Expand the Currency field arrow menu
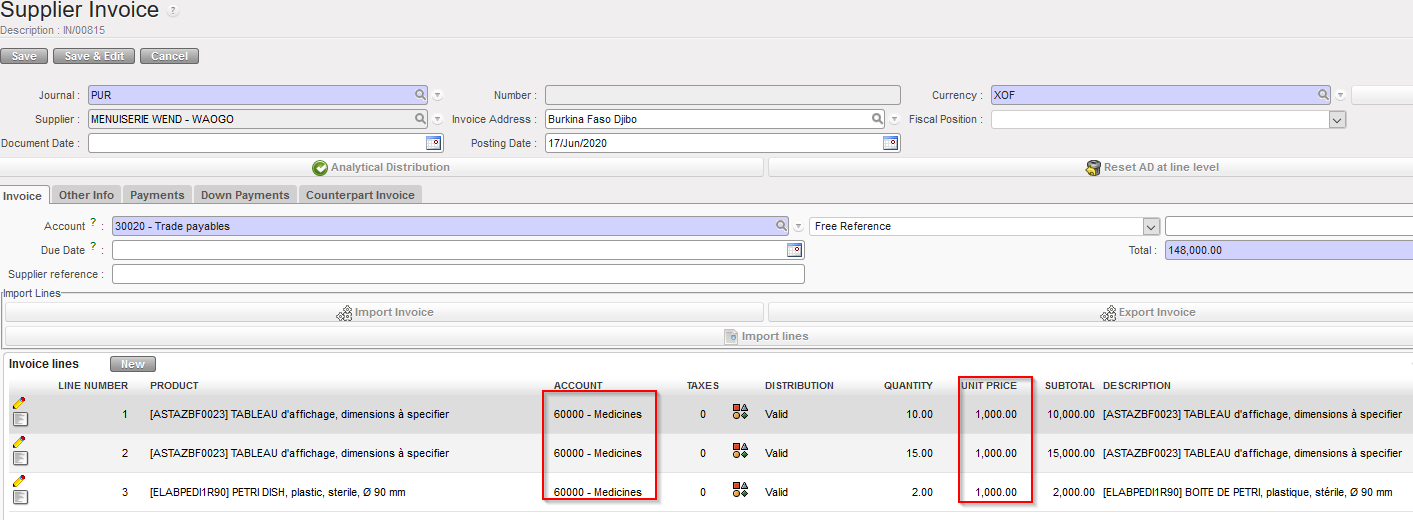This screenshot has height=520, width=1413. click(x=1340, y=95)
